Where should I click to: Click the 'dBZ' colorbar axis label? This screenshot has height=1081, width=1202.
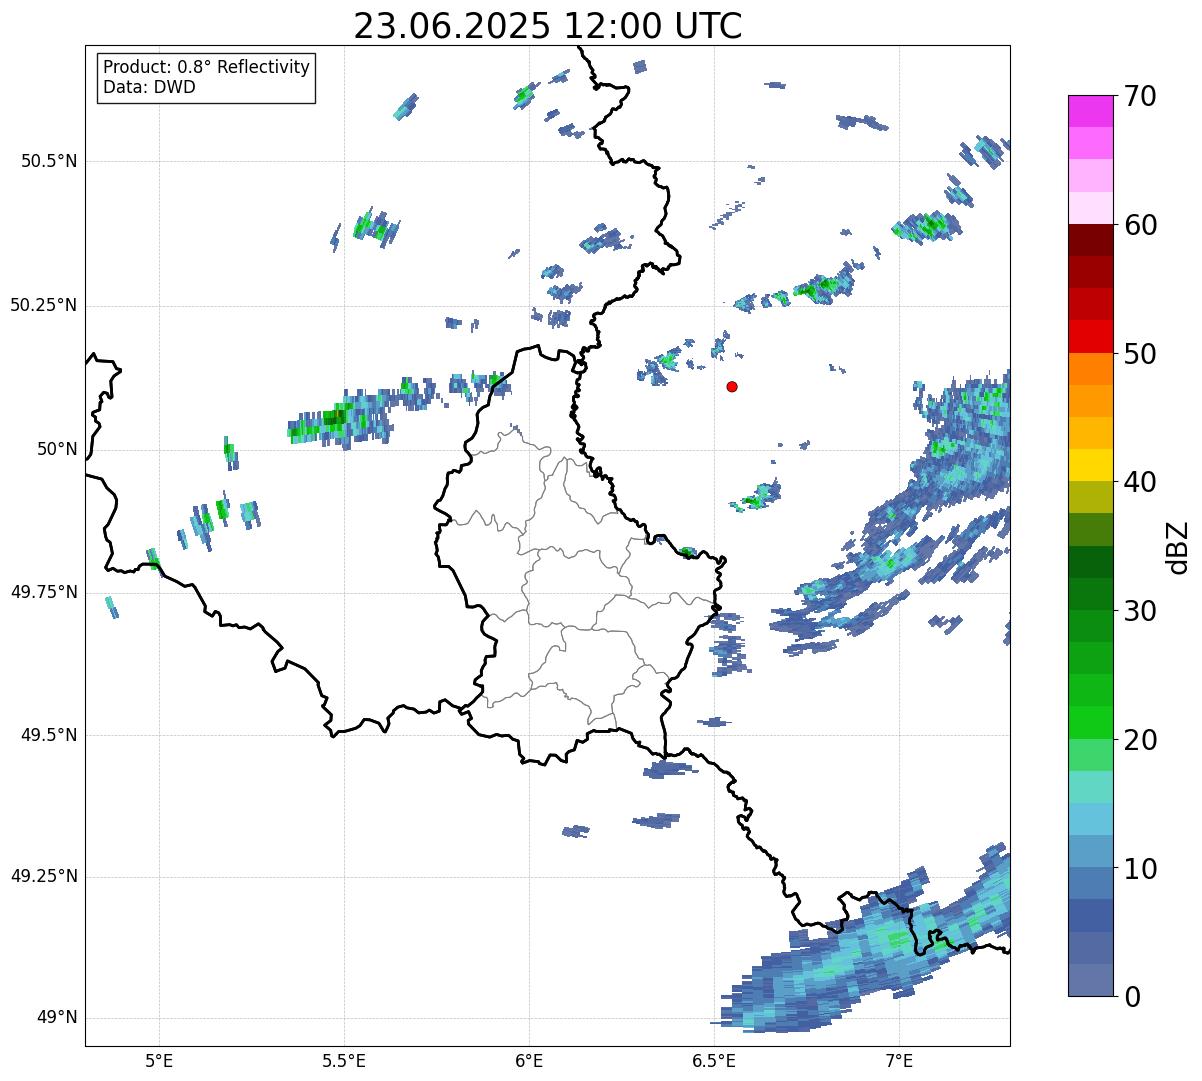(1178, 547)
